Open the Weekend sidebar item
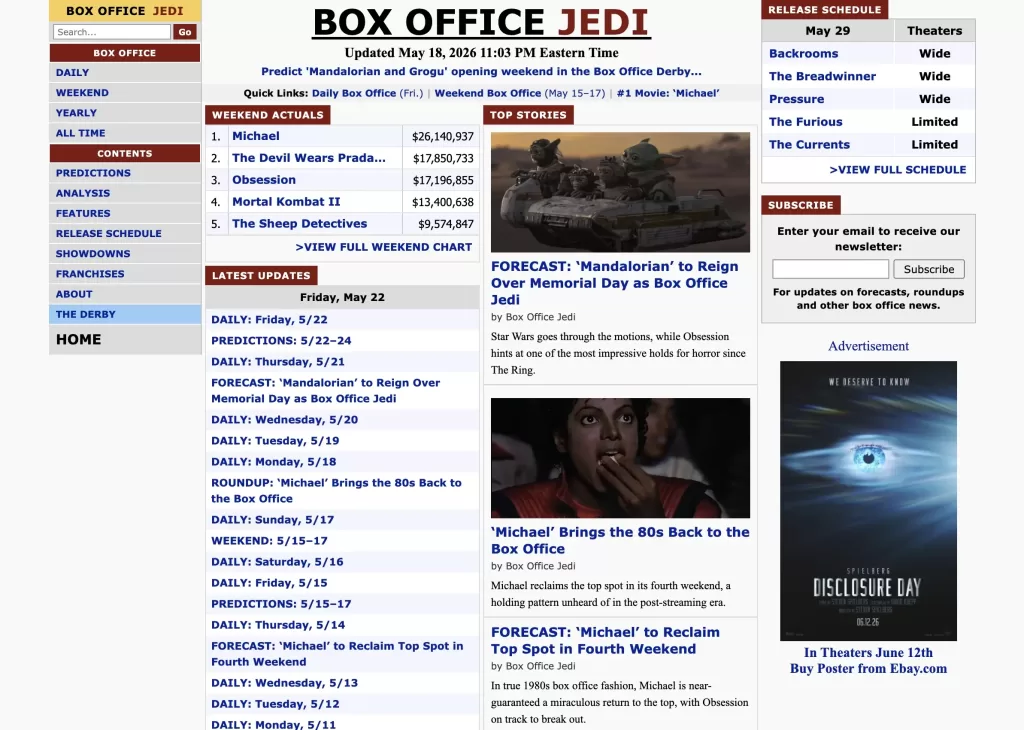The height and width of the screenshot is (730, 1024). click(x=125, y=93)
